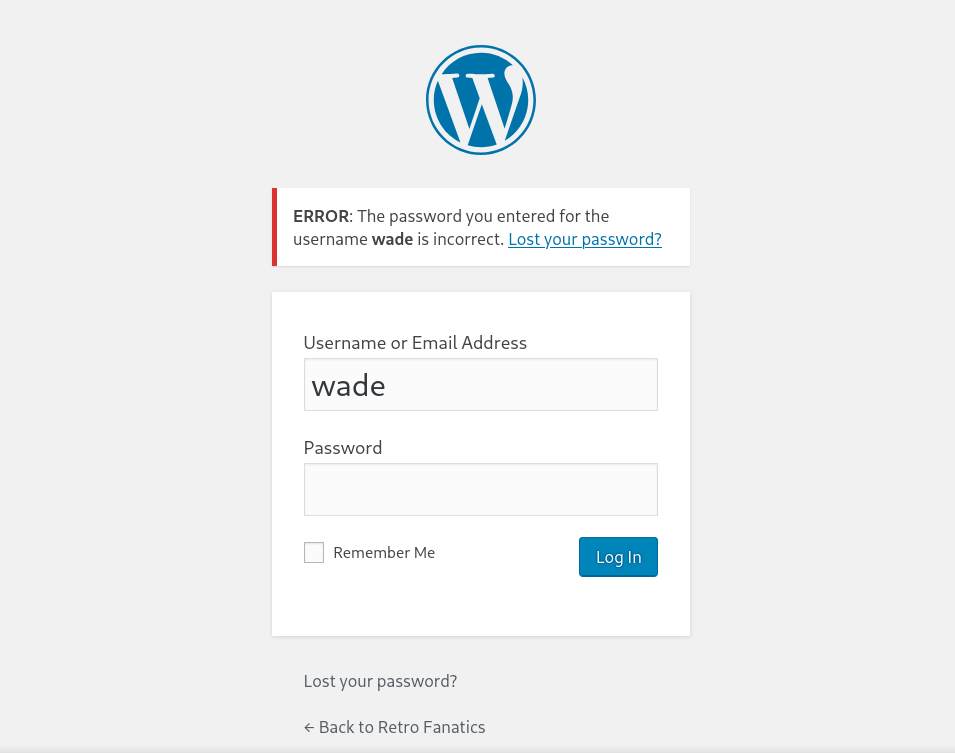This screenshot has width=955, height=753.
Task: Click the Username or Email Address label
Action: 415,343
